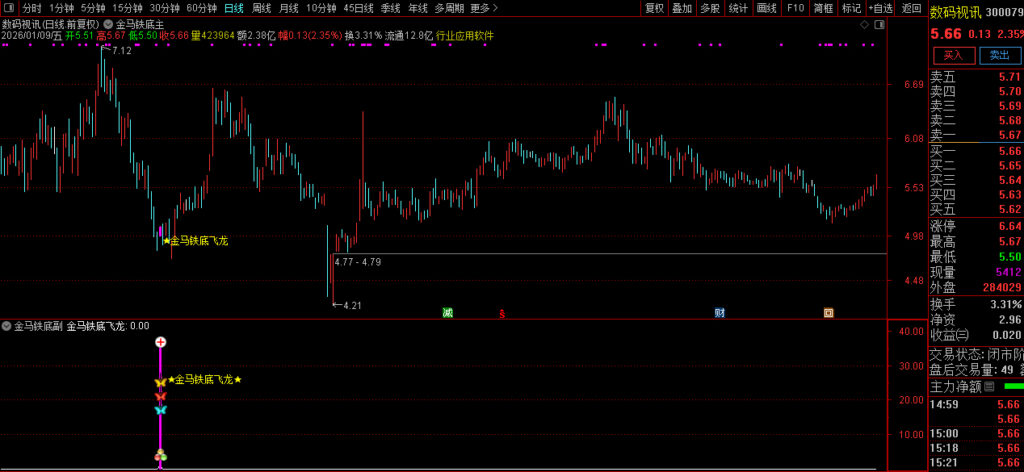Viewport: 1024px width, 472px height.
Task: Toggle 复权 price adjustment
Action: click(x=654, y=8)
